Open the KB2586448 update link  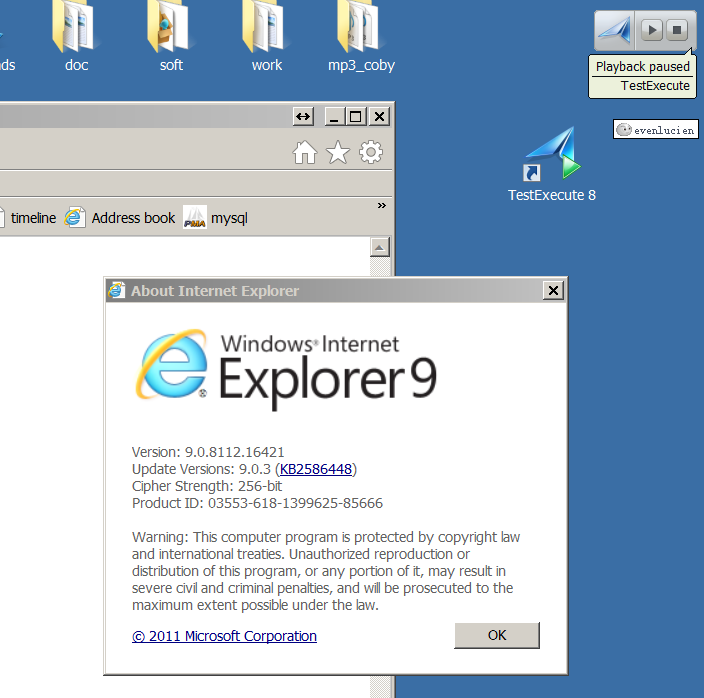(316, 469)
